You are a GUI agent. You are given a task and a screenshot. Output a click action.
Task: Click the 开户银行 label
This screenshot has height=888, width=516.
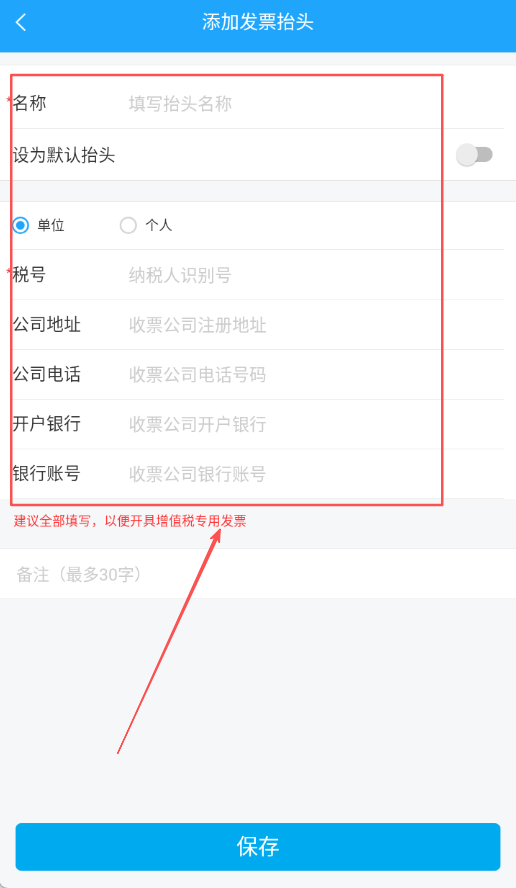47,424
